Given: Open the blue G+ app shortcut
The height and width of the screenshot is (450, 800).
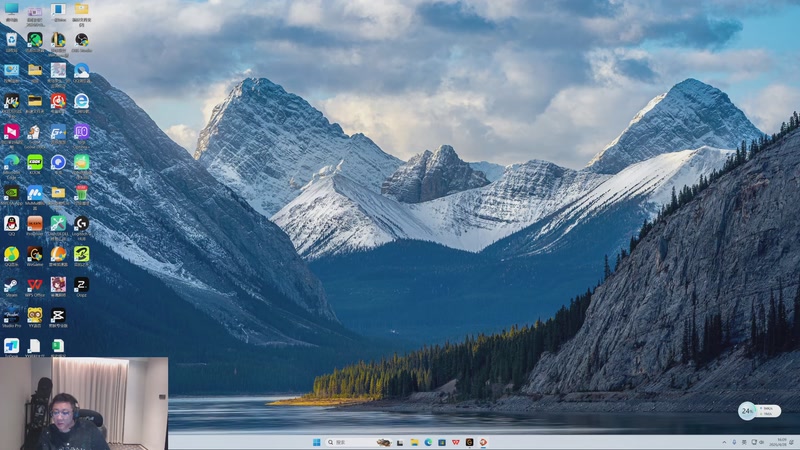Looking at the screenshot, I should coord(58,132).
